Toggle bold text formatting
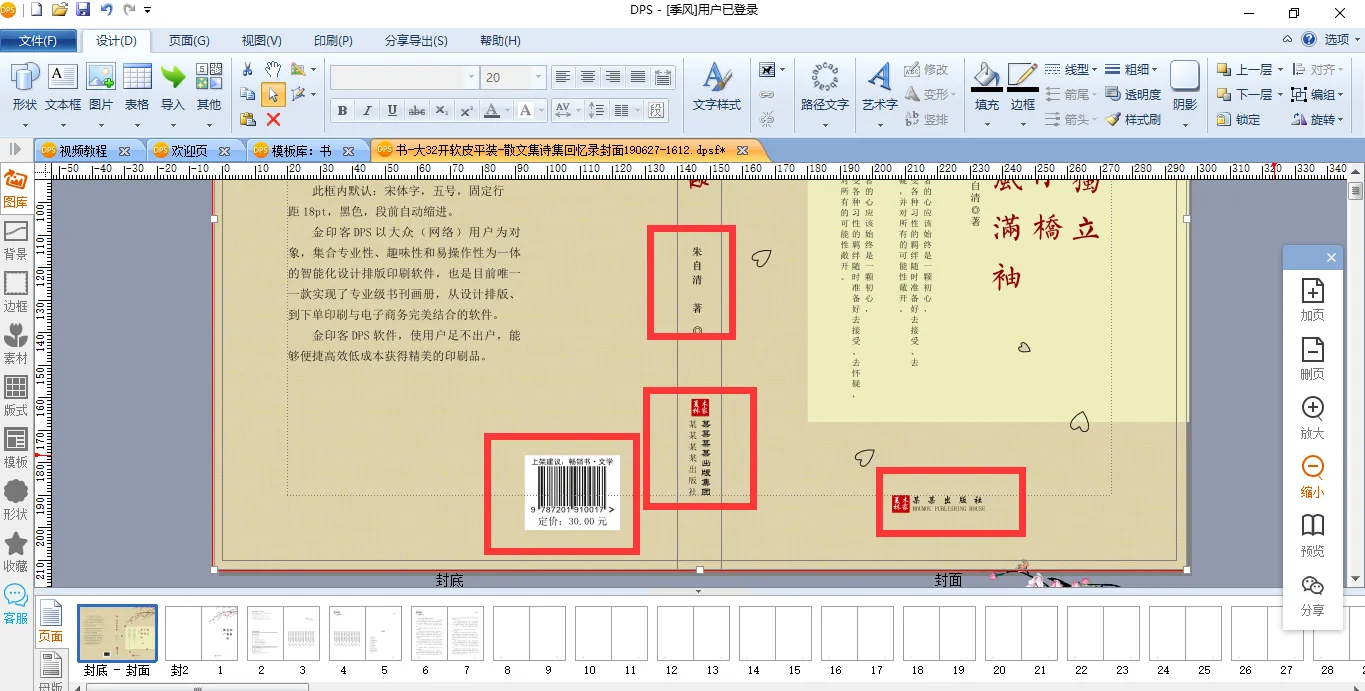The width and height of the screenshot is (1365, 691). point(342,110)
